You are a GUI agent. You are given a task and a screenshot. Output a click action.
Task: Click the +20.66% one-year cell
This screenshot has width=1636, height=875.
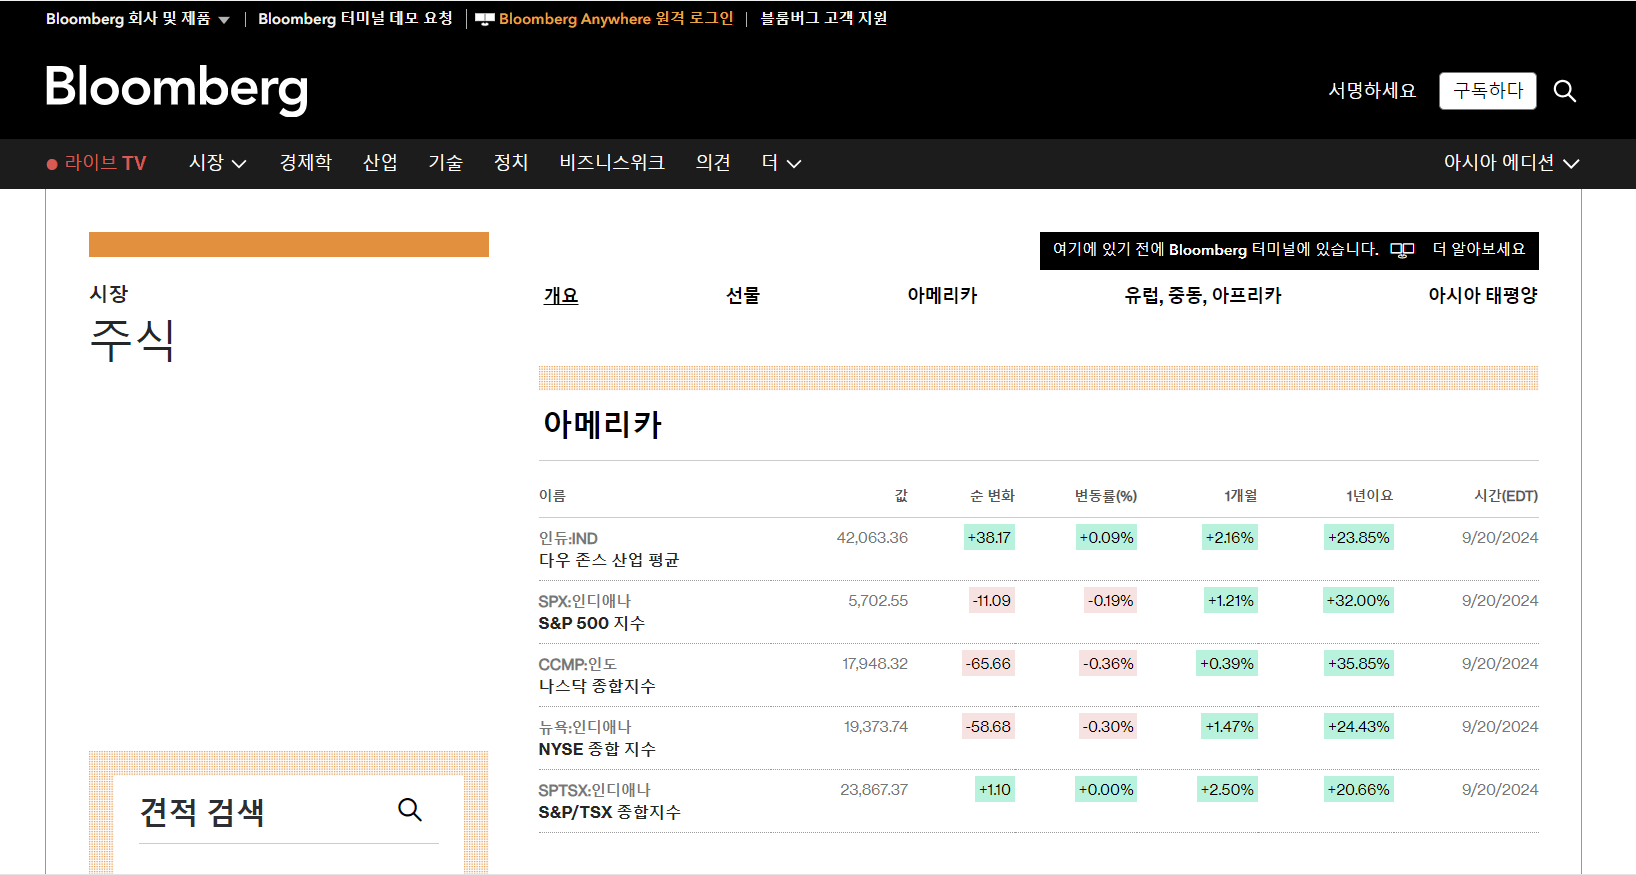[x=1358, y=790]
